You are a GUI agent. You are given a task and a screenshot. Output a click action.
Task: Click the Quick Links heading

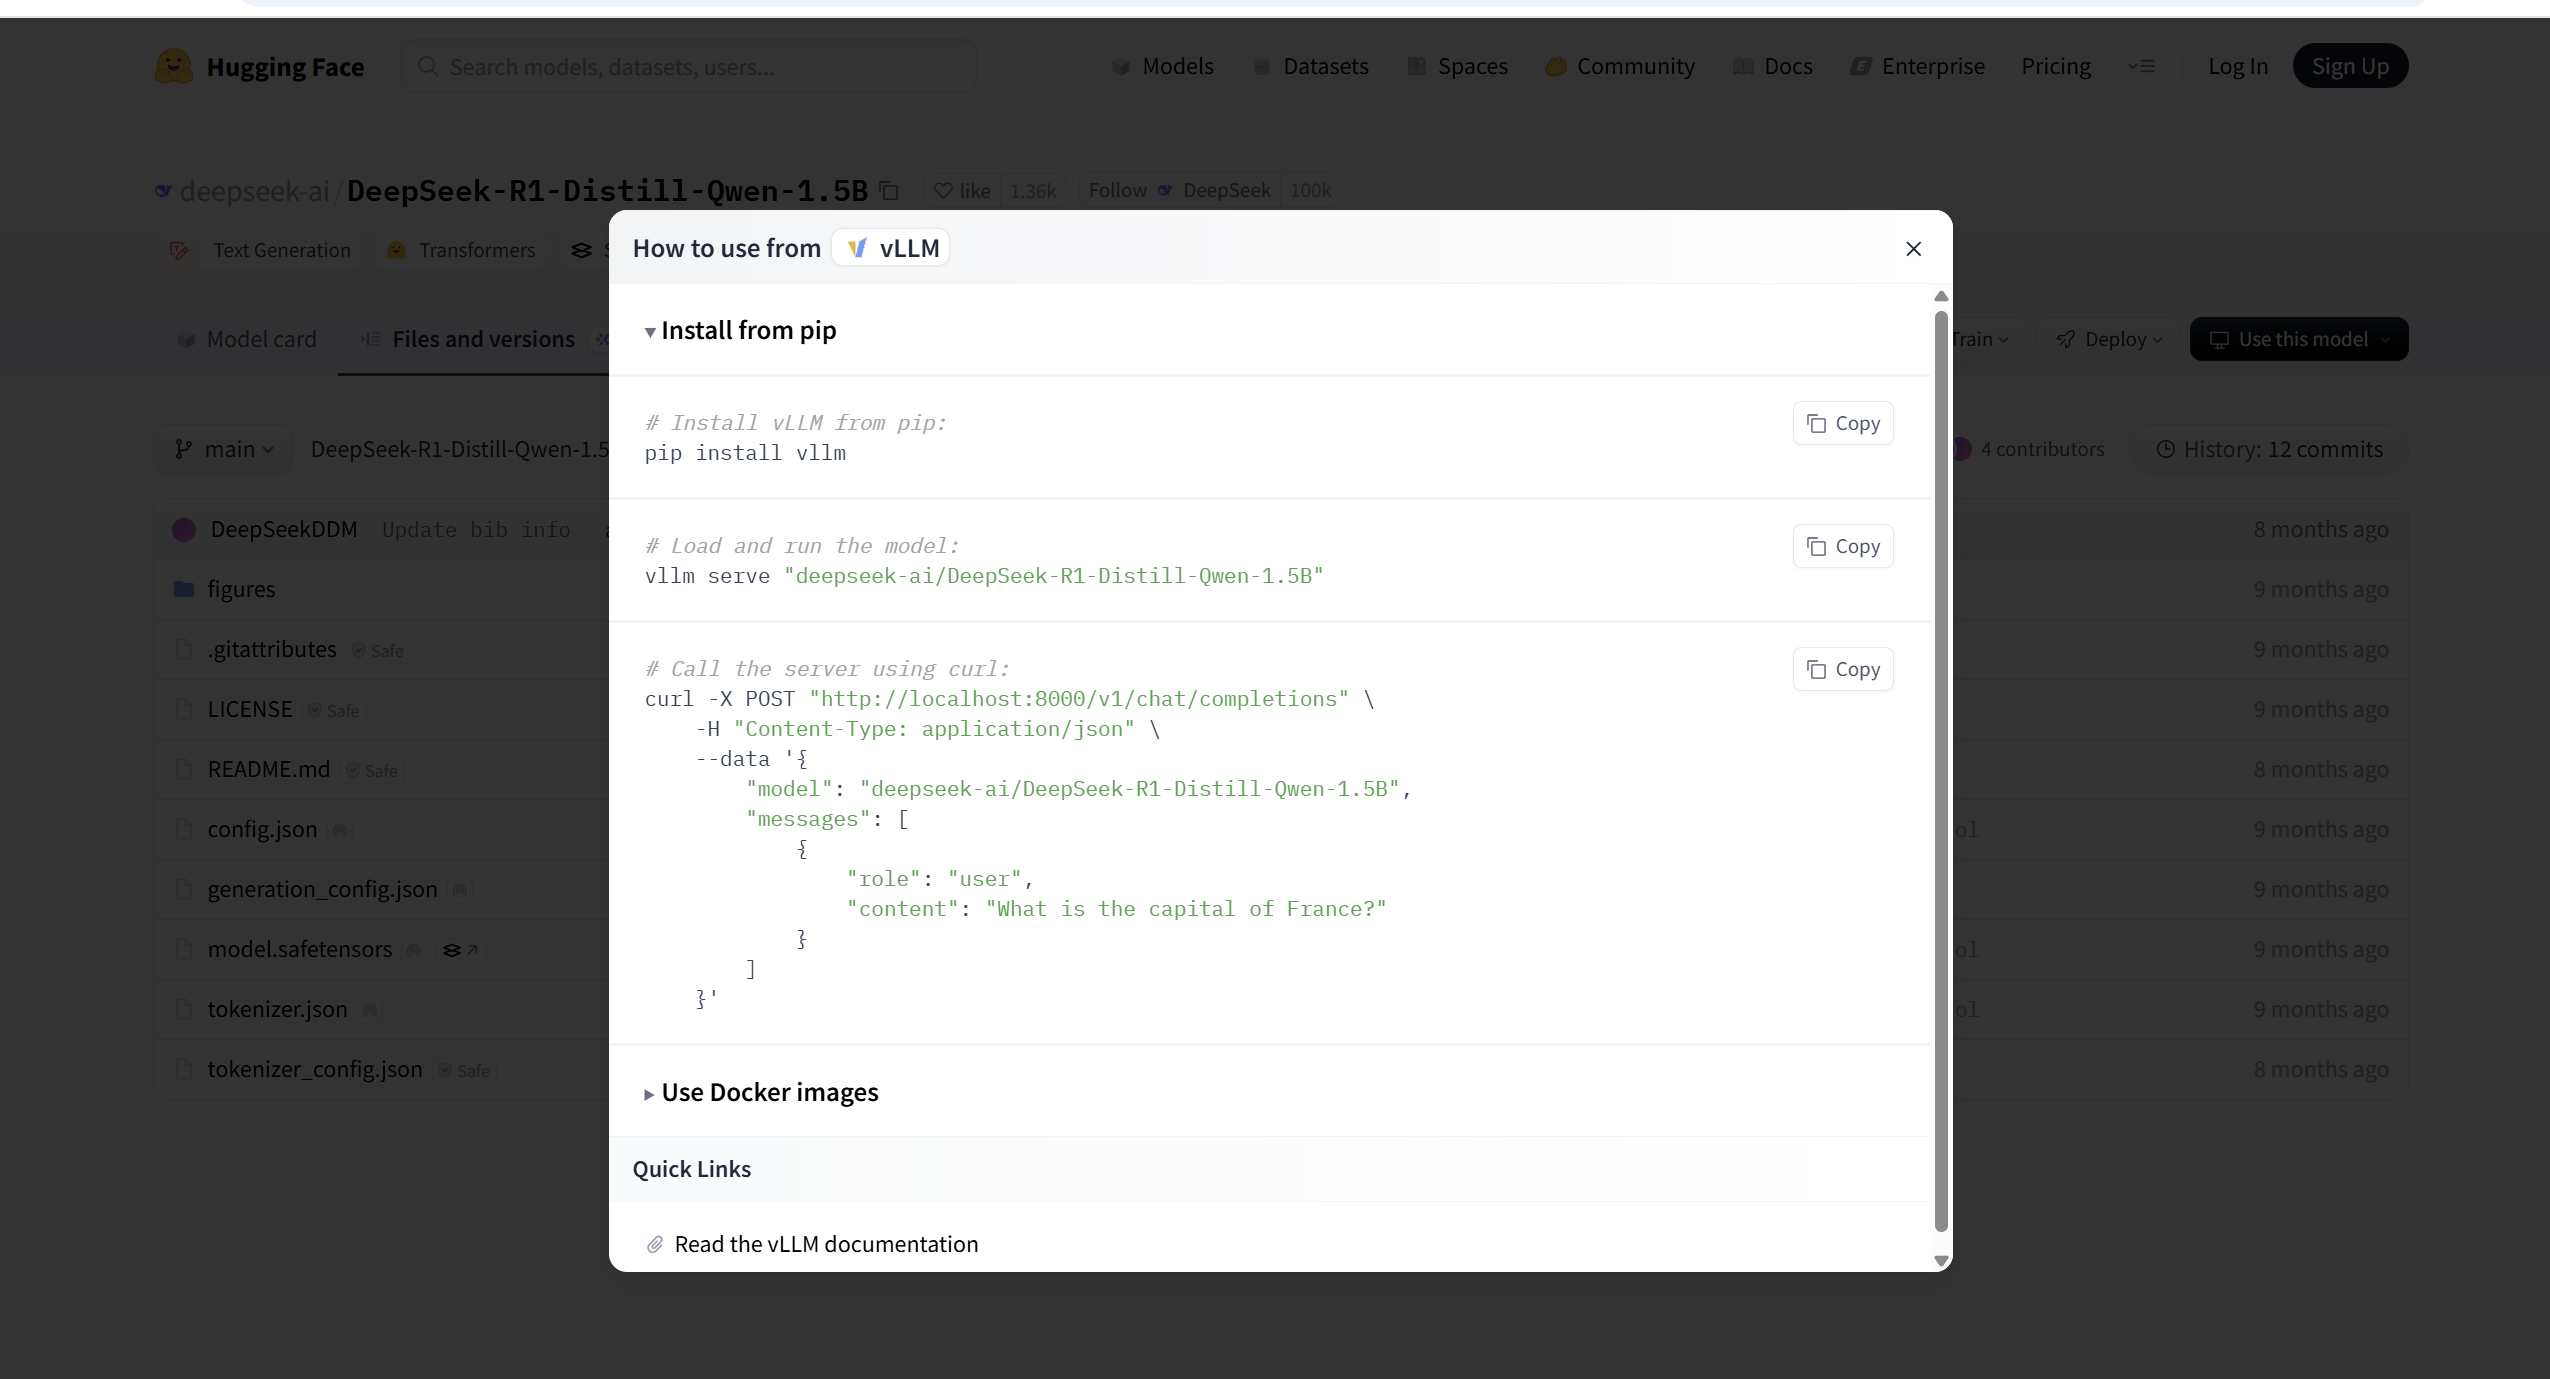coord(692,1170)
